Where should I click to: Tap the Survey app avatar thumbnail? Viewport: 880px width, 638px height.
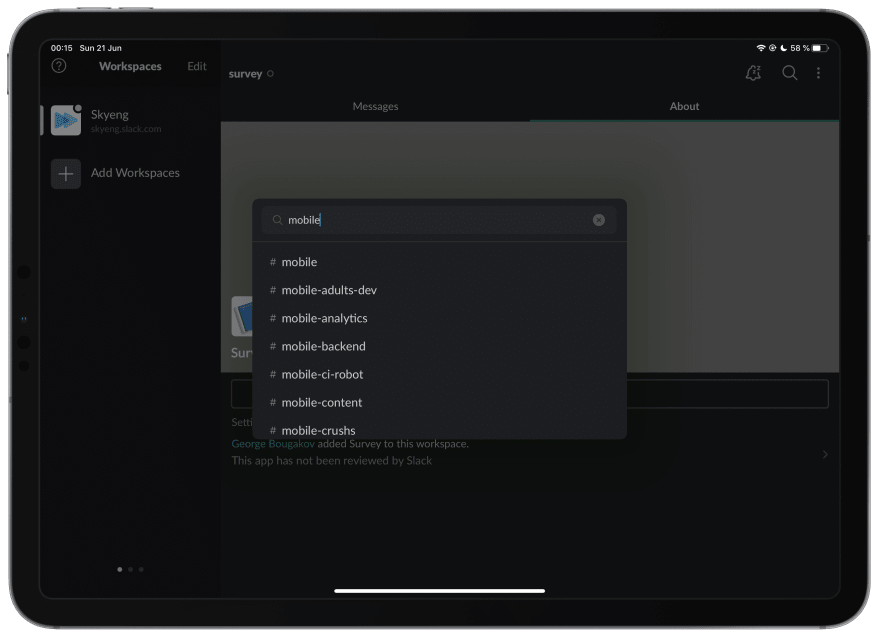pos(242,316)
